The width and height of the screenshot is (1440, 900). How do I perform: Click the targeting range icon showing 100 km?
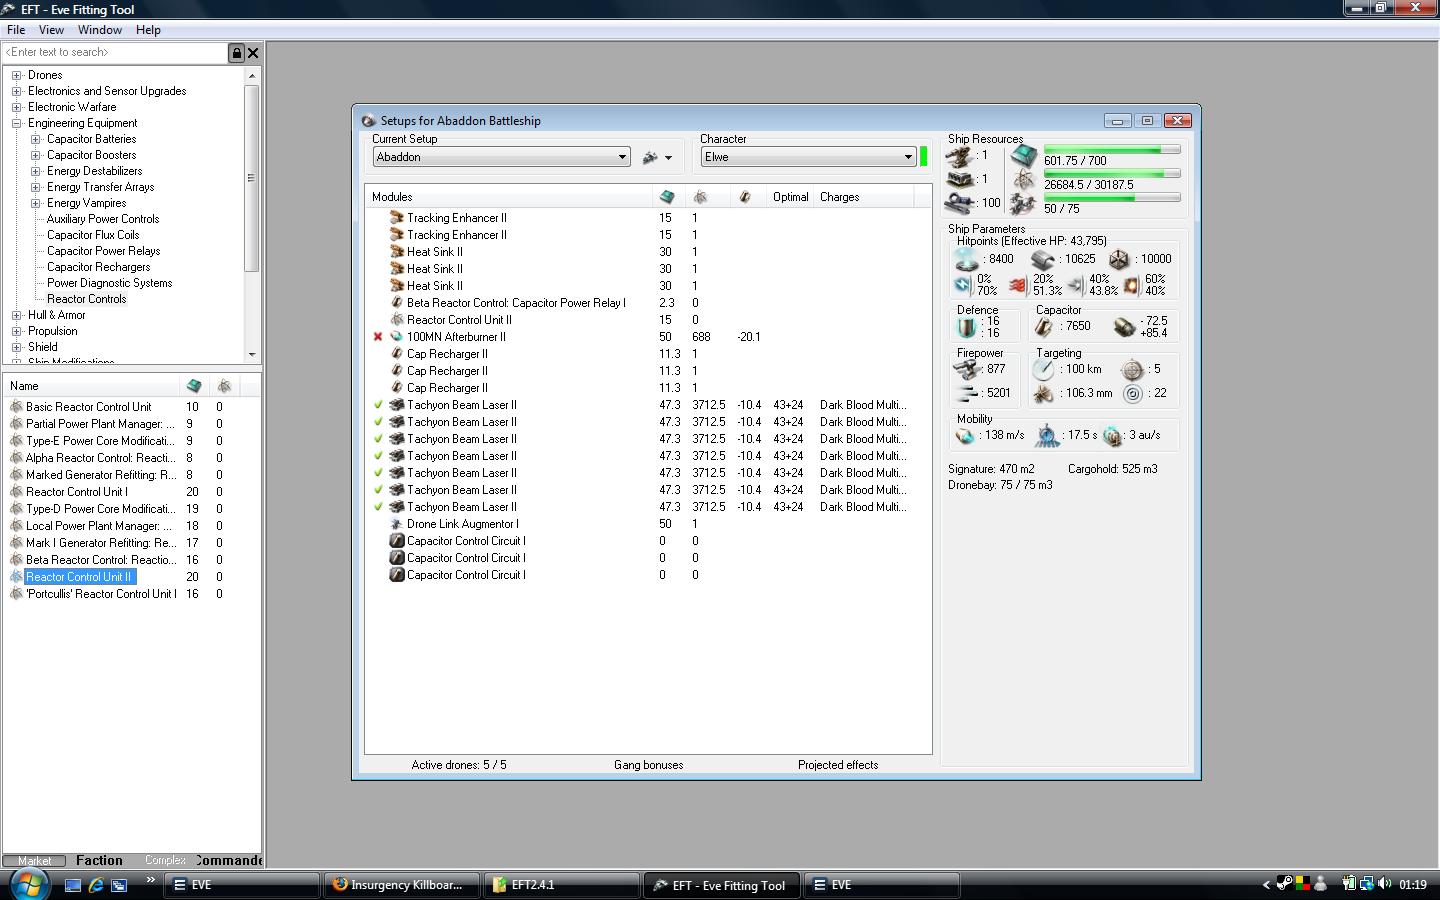[1044, 370]
